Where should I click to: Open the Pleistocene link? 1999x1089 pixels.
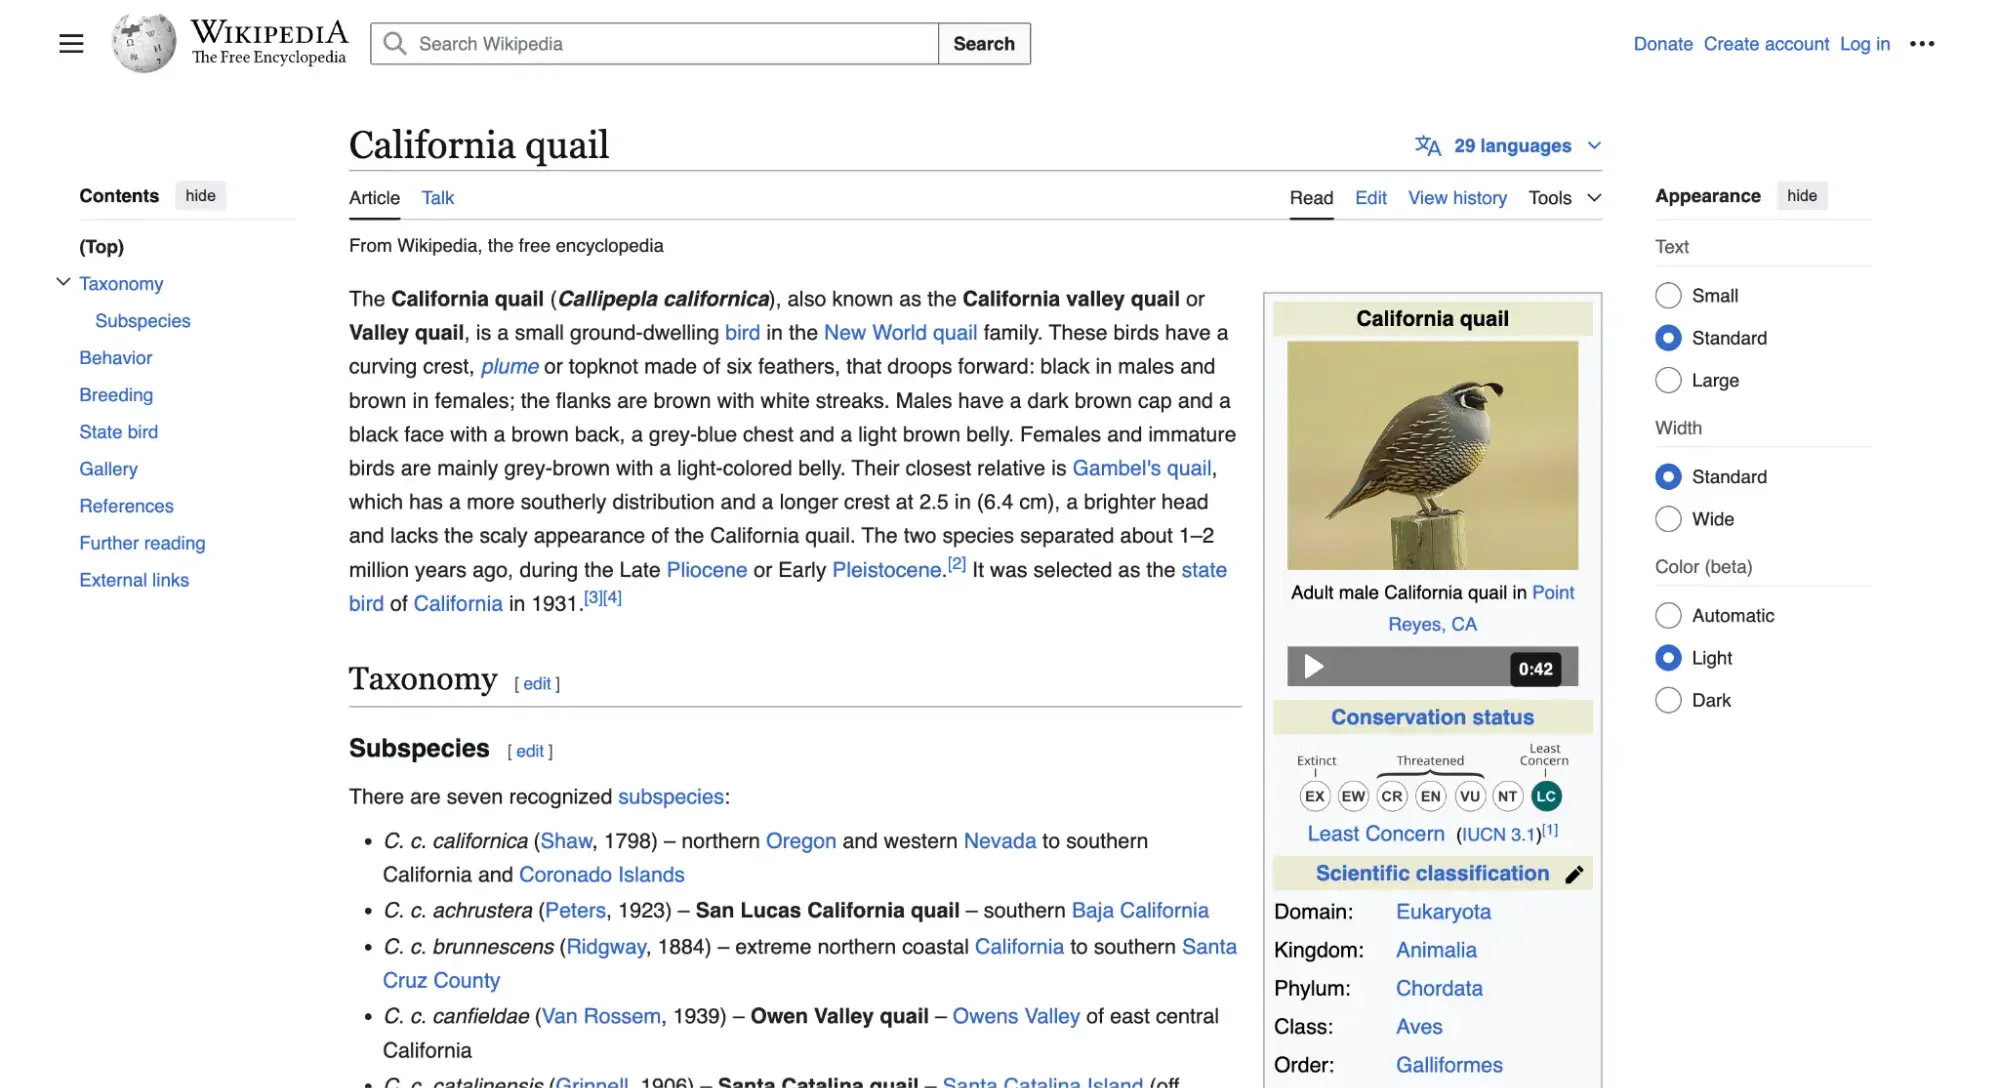click(x=887, y=570)
